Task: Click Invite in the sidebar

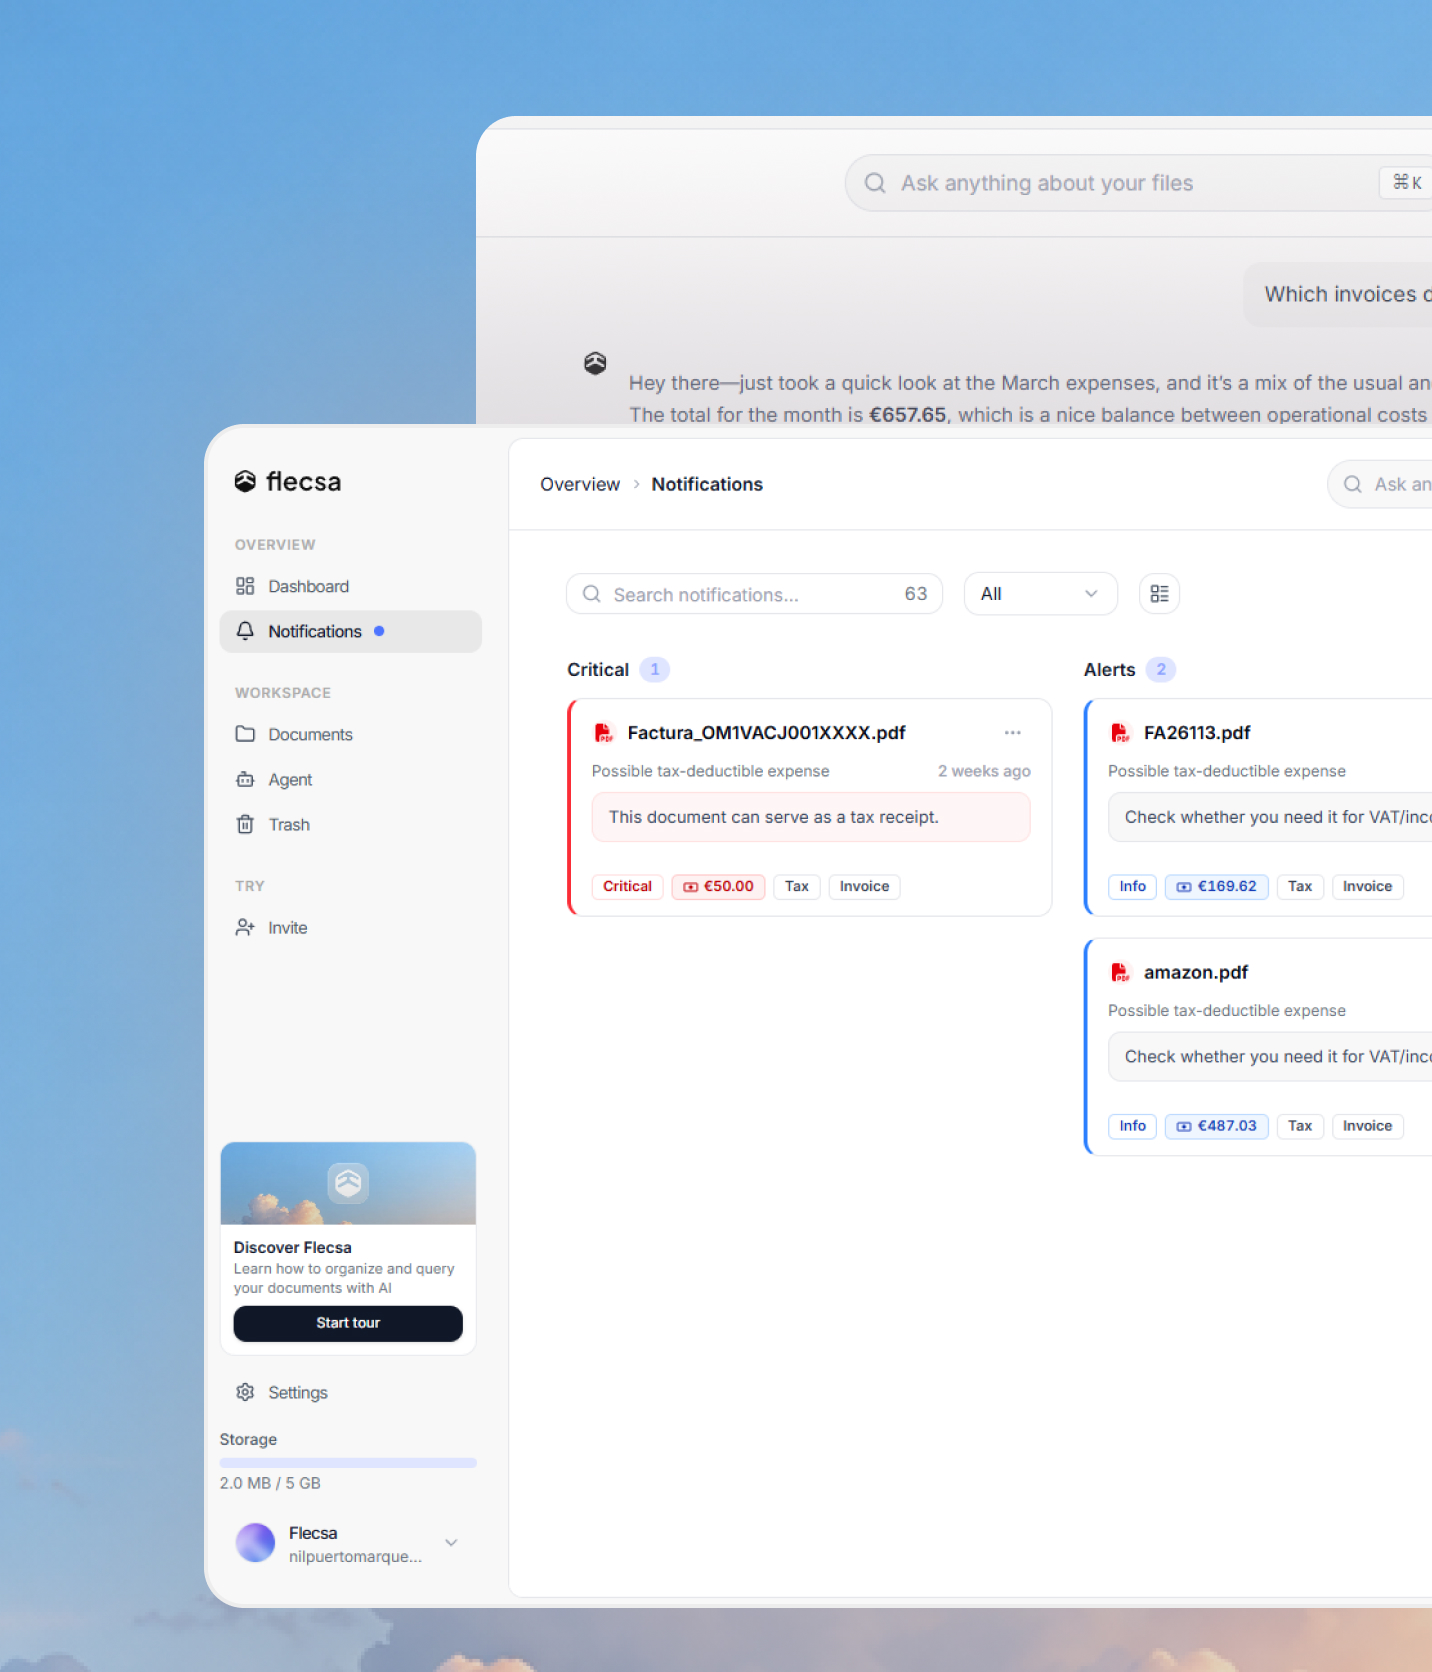Action: click(x=350, y=927)
